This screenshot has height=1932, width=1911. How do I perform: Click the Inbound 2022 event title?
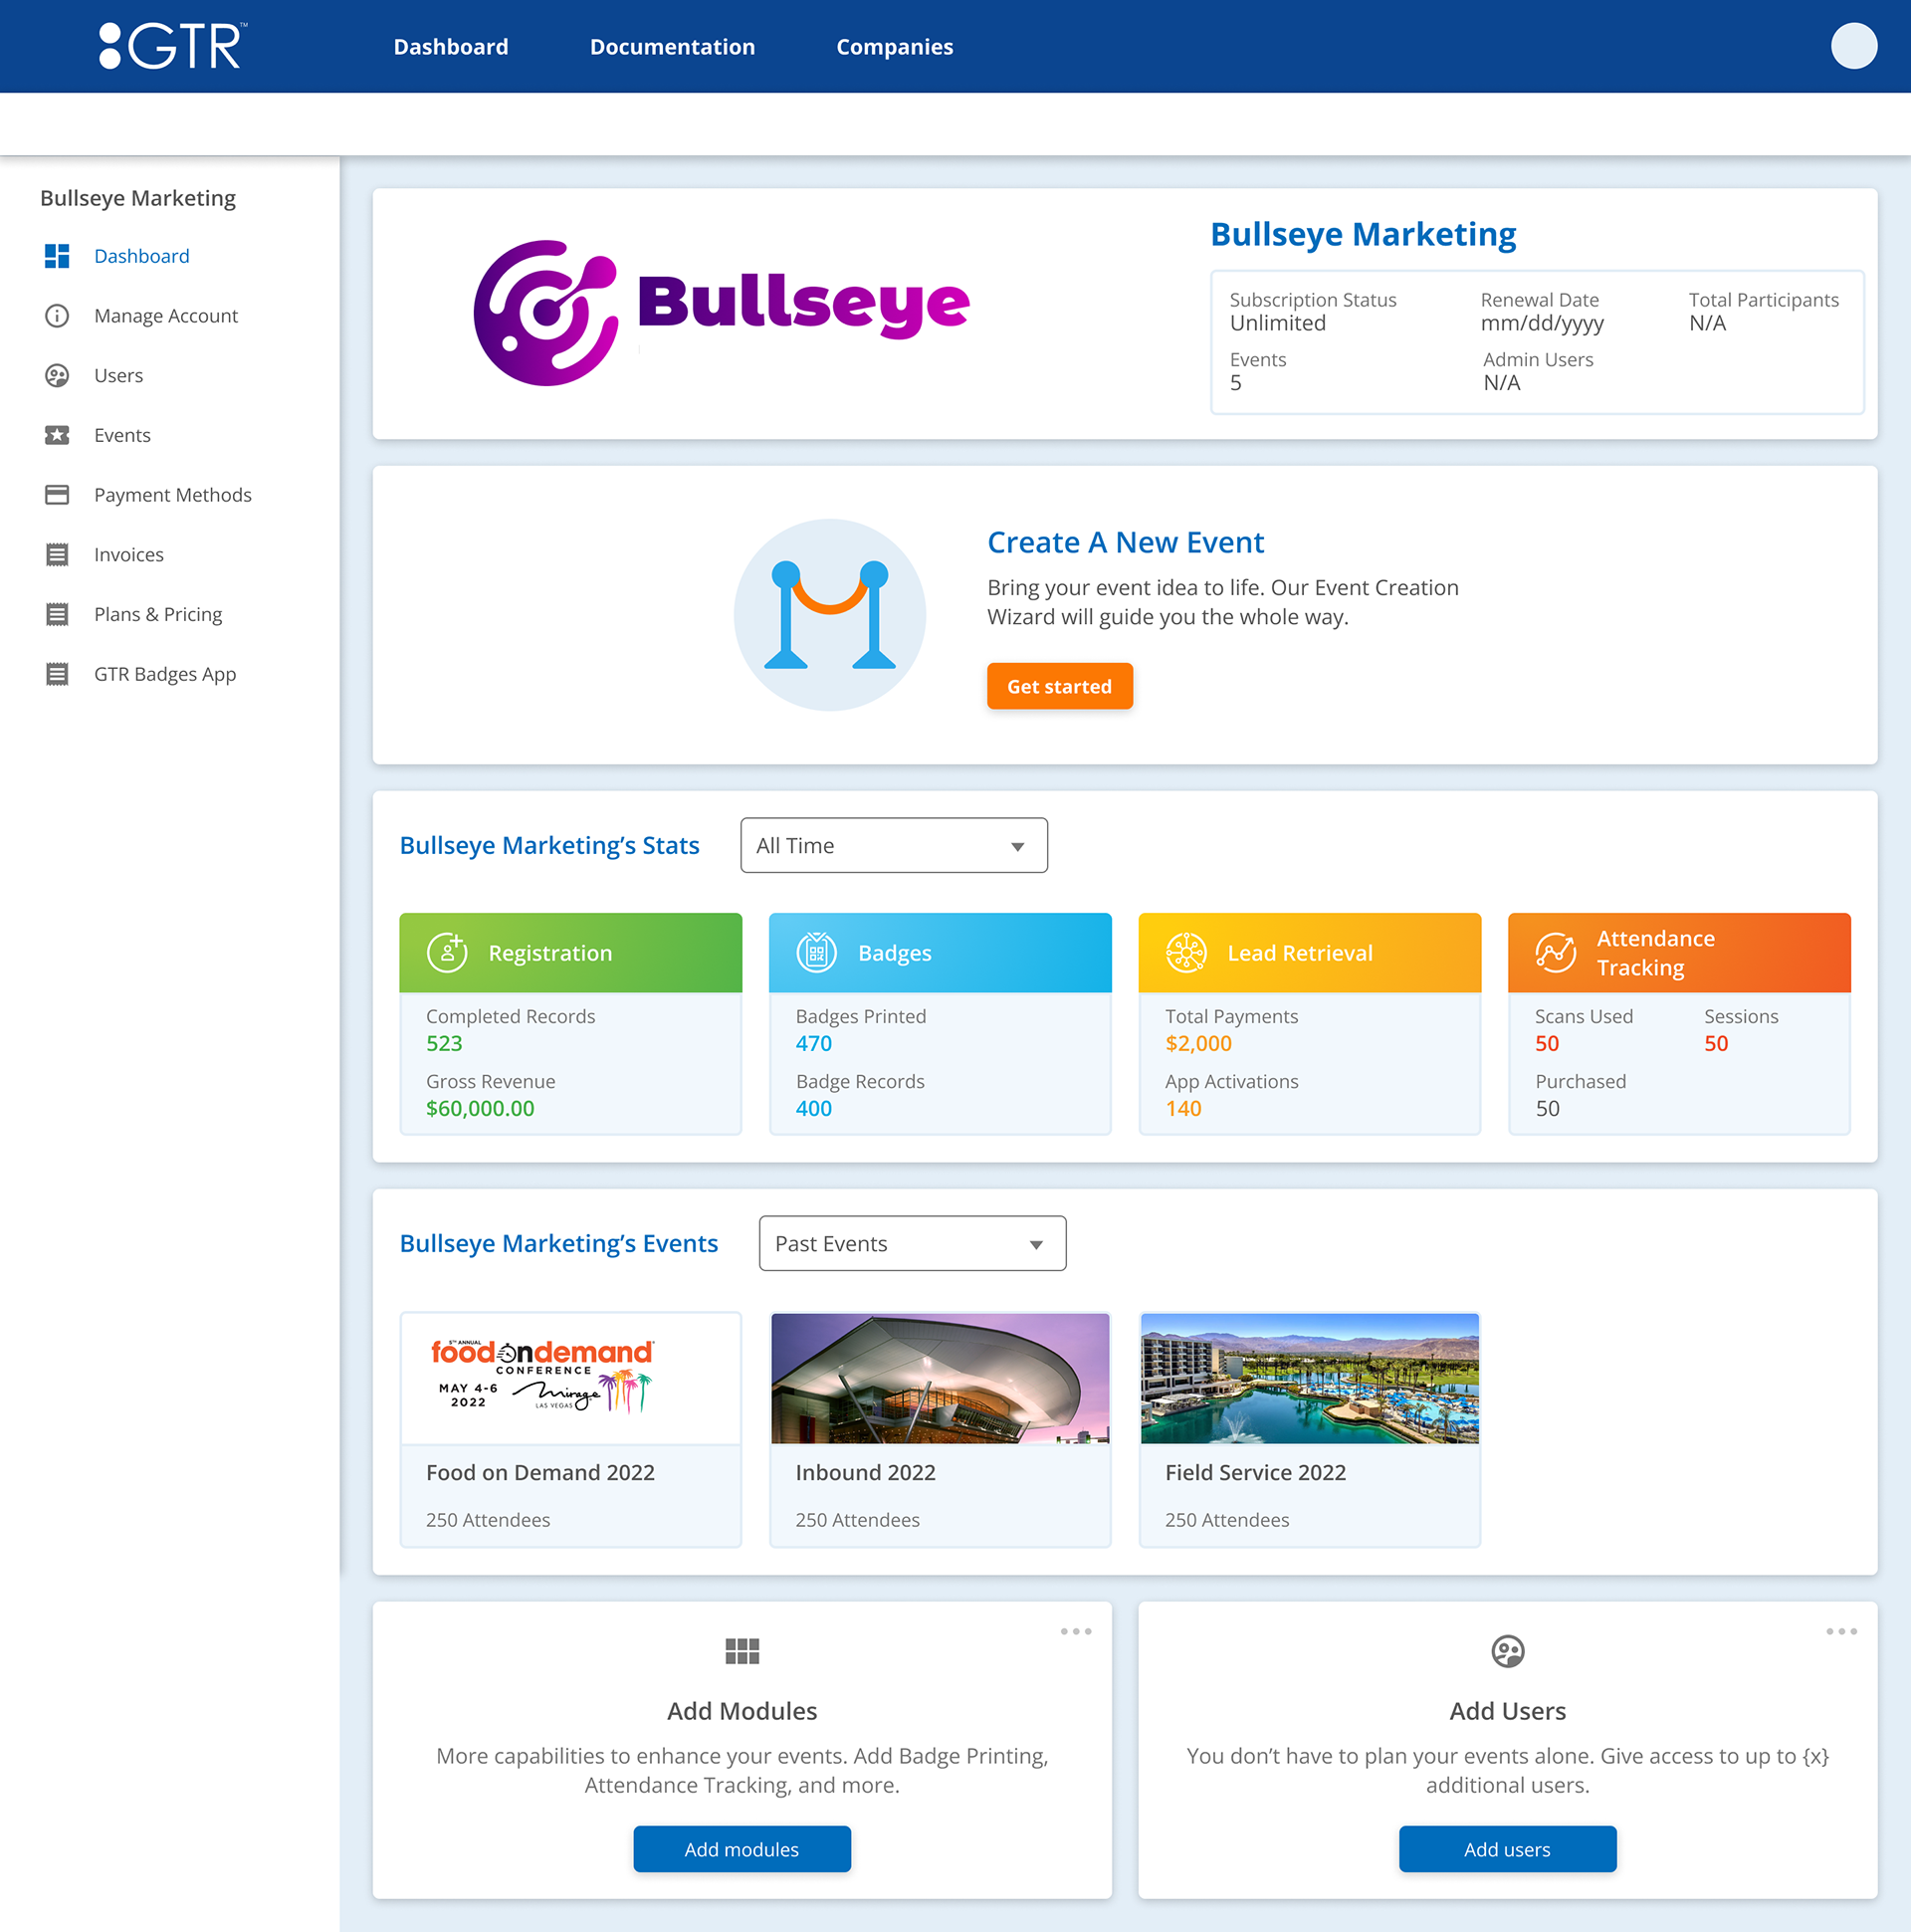pos(865,1472)
